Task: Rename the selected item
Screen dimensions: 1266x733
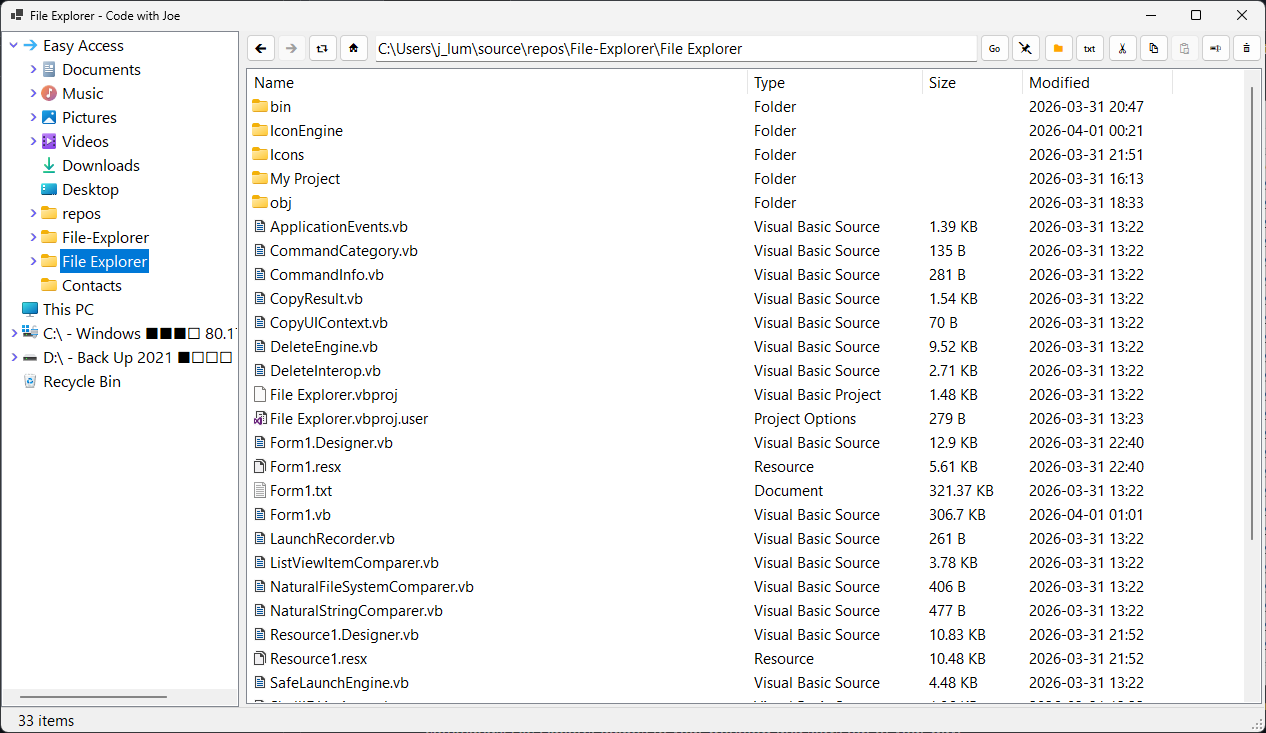Action: click(x=1215, y=47)
